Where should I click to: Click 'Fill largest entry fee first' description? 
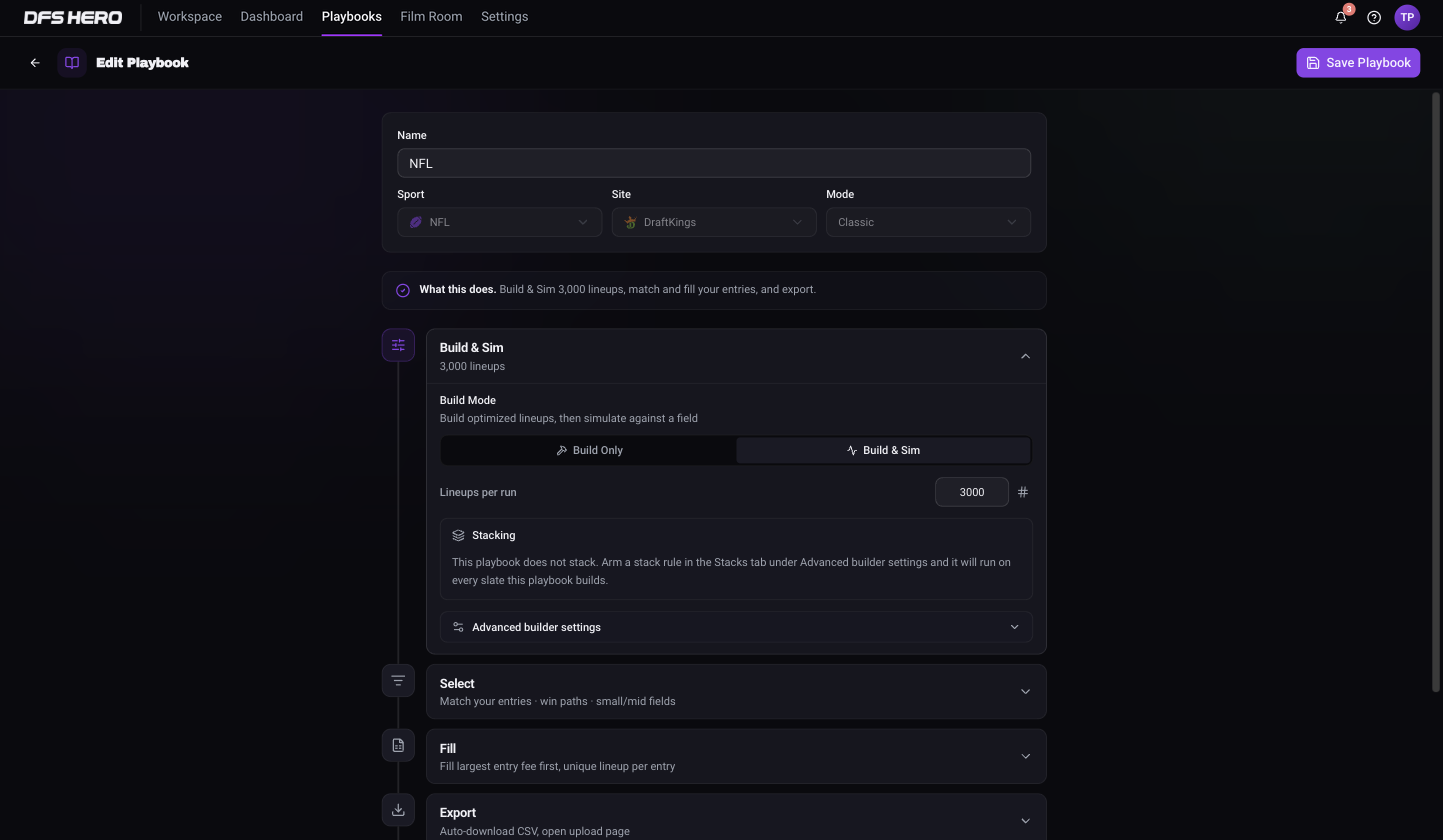557,766
